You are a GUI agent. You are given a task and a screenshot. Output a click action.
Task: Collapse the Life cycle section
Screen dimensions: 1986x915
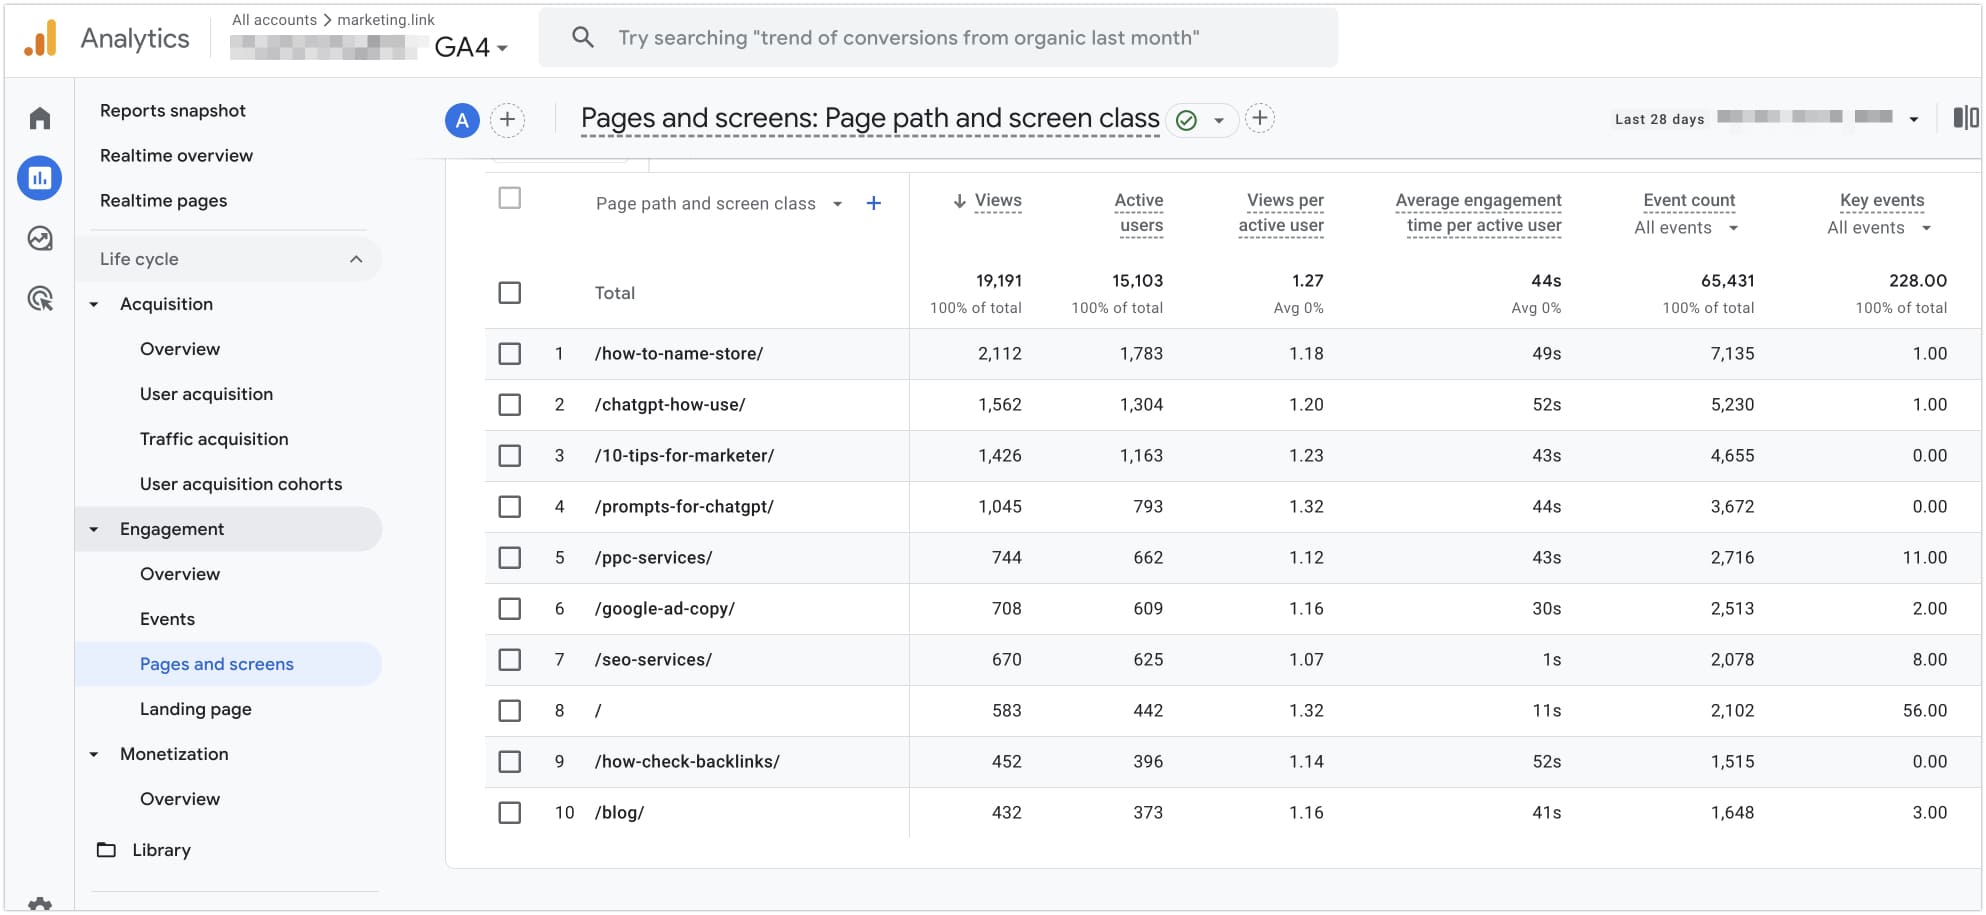[357, 258]
